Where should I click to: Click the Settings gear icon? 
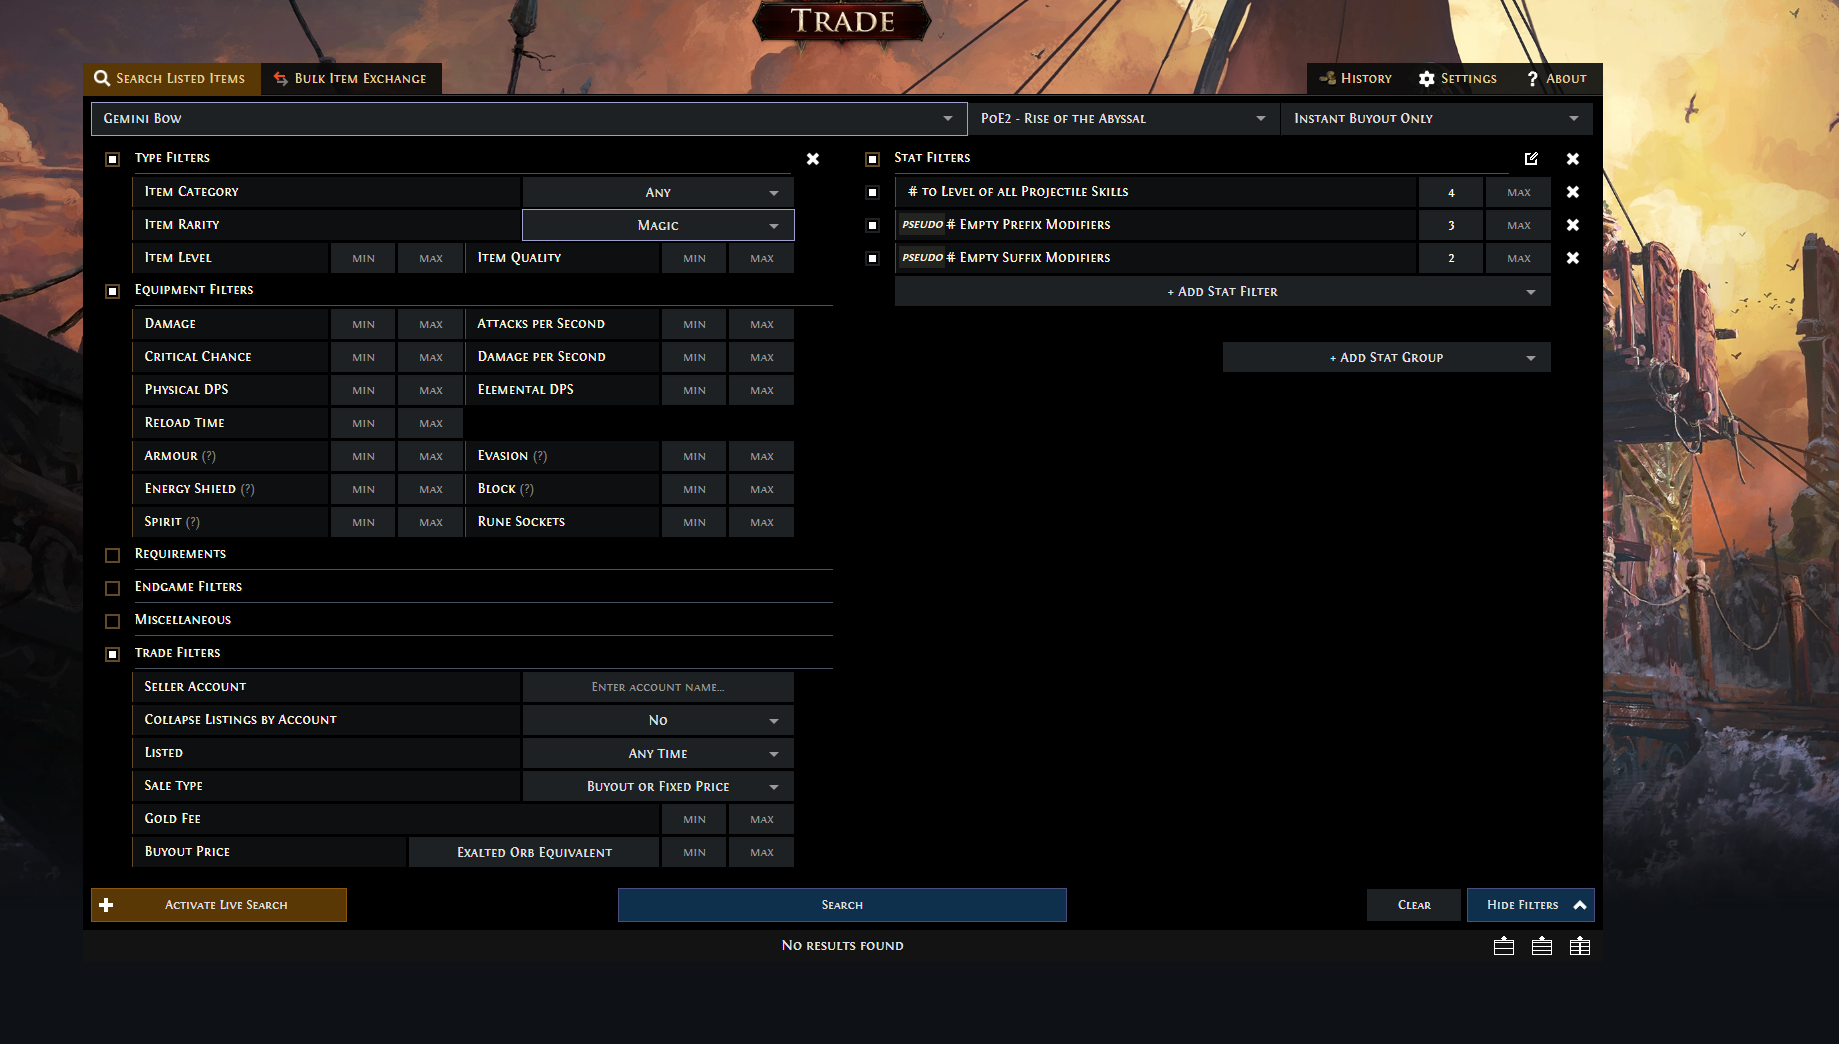[x=1427, y=78]
